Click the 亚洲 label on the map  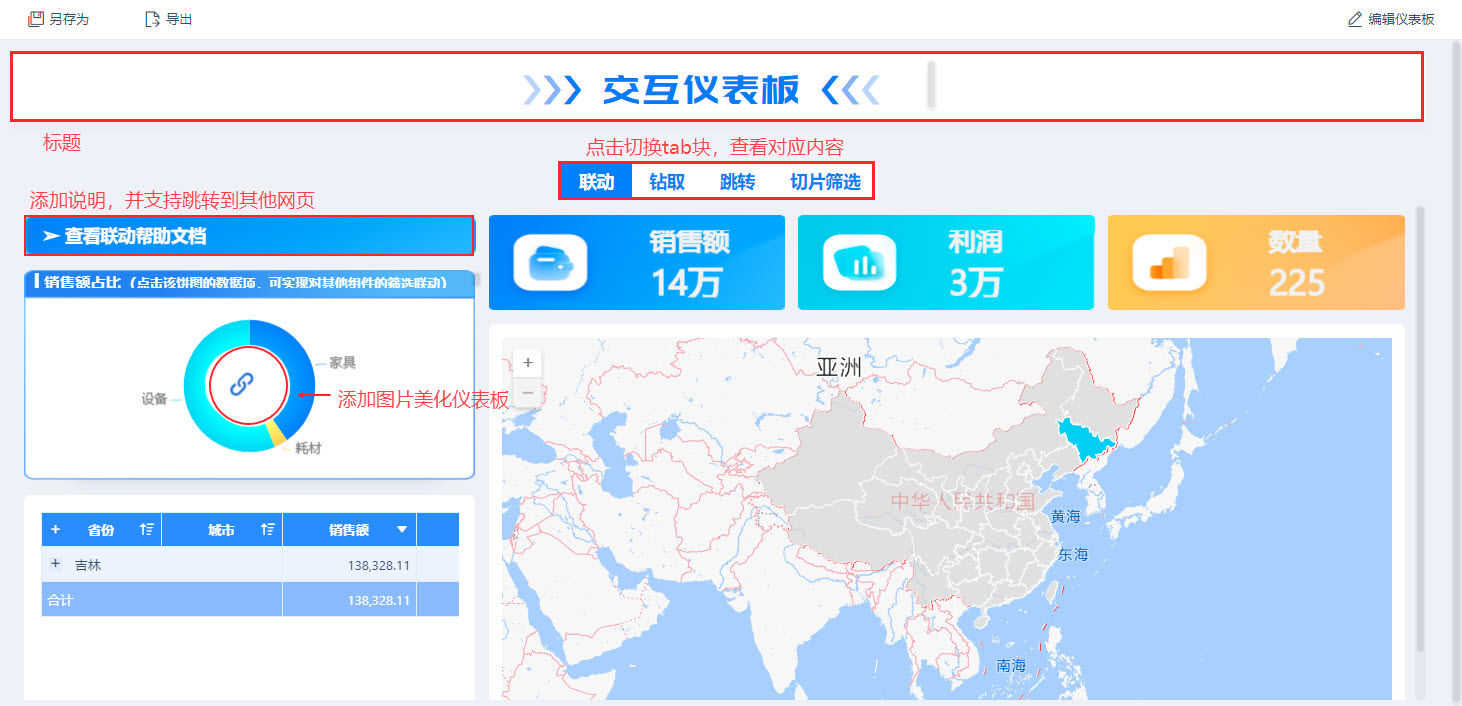coord(838,366)
